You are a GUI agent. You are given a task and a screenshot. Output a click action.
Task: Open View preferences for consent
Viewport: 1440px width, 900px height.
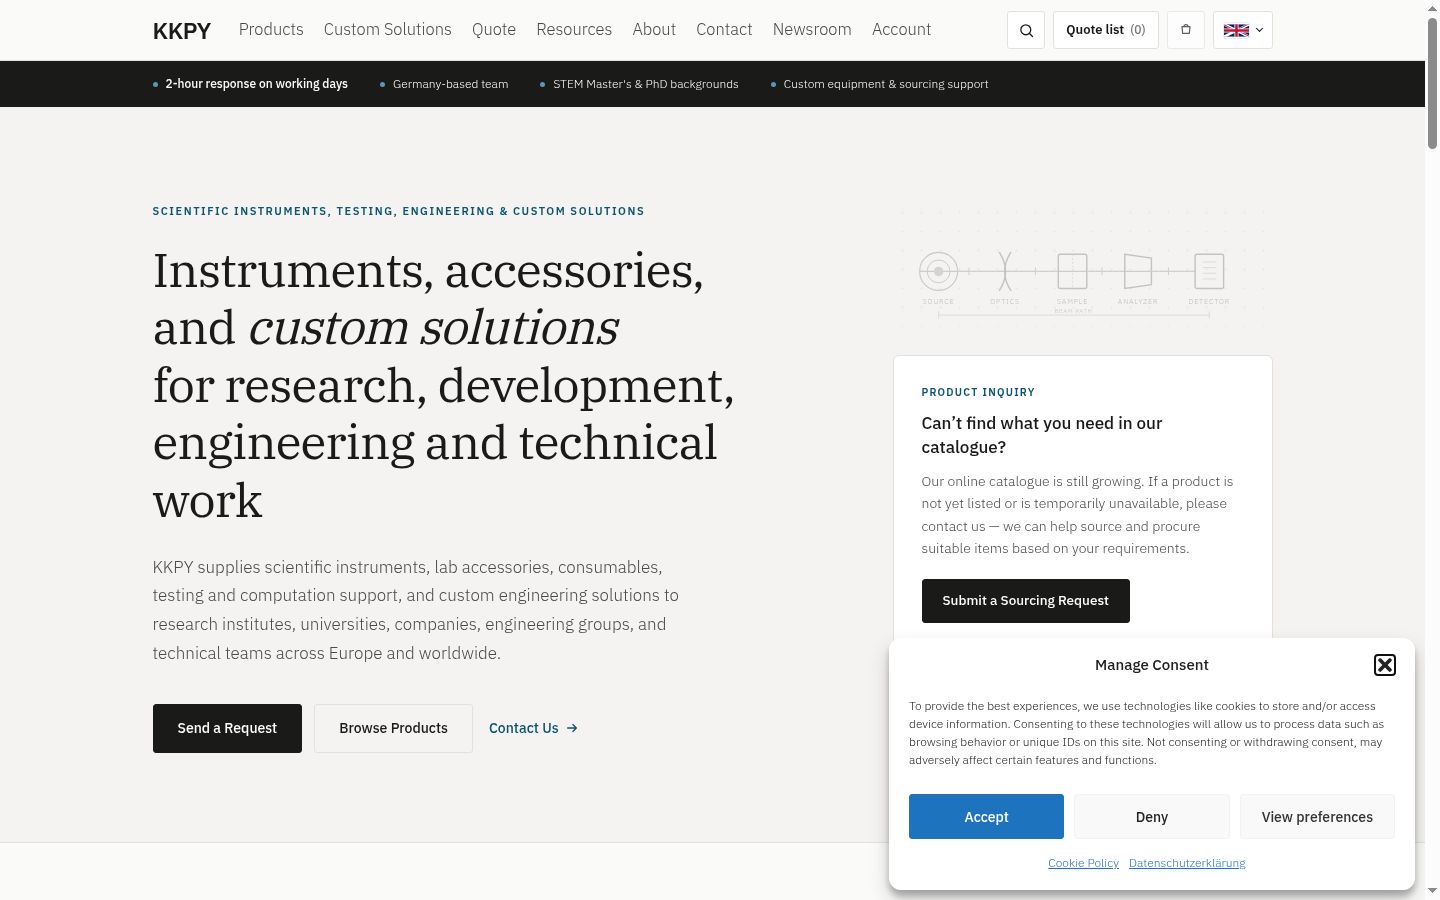1317,817
